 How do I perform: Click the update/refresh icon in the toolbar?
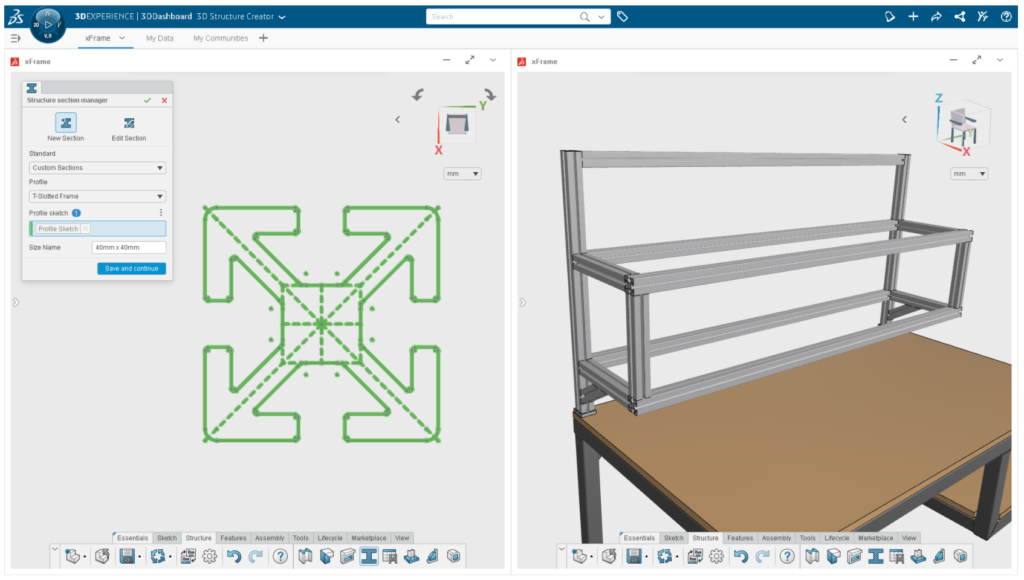(x=159, y=556)
